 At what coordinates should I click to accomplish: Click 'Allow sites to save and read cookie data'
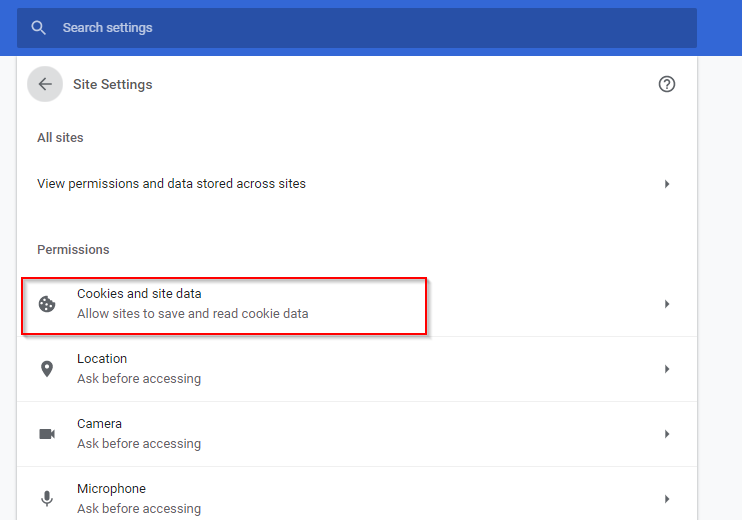[x=193, y=314]
